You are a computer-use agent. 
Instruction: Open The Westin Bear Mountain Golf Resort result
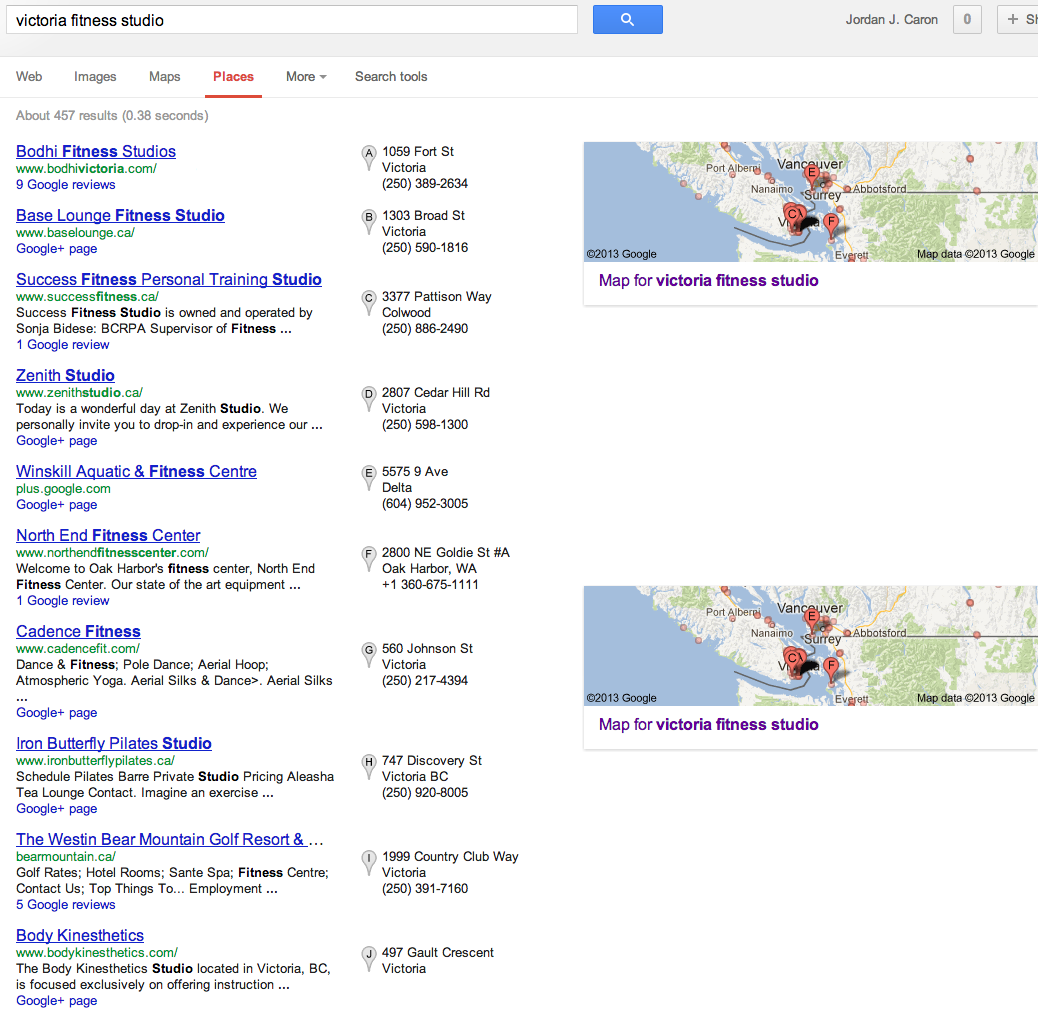(x=169, y=839)
